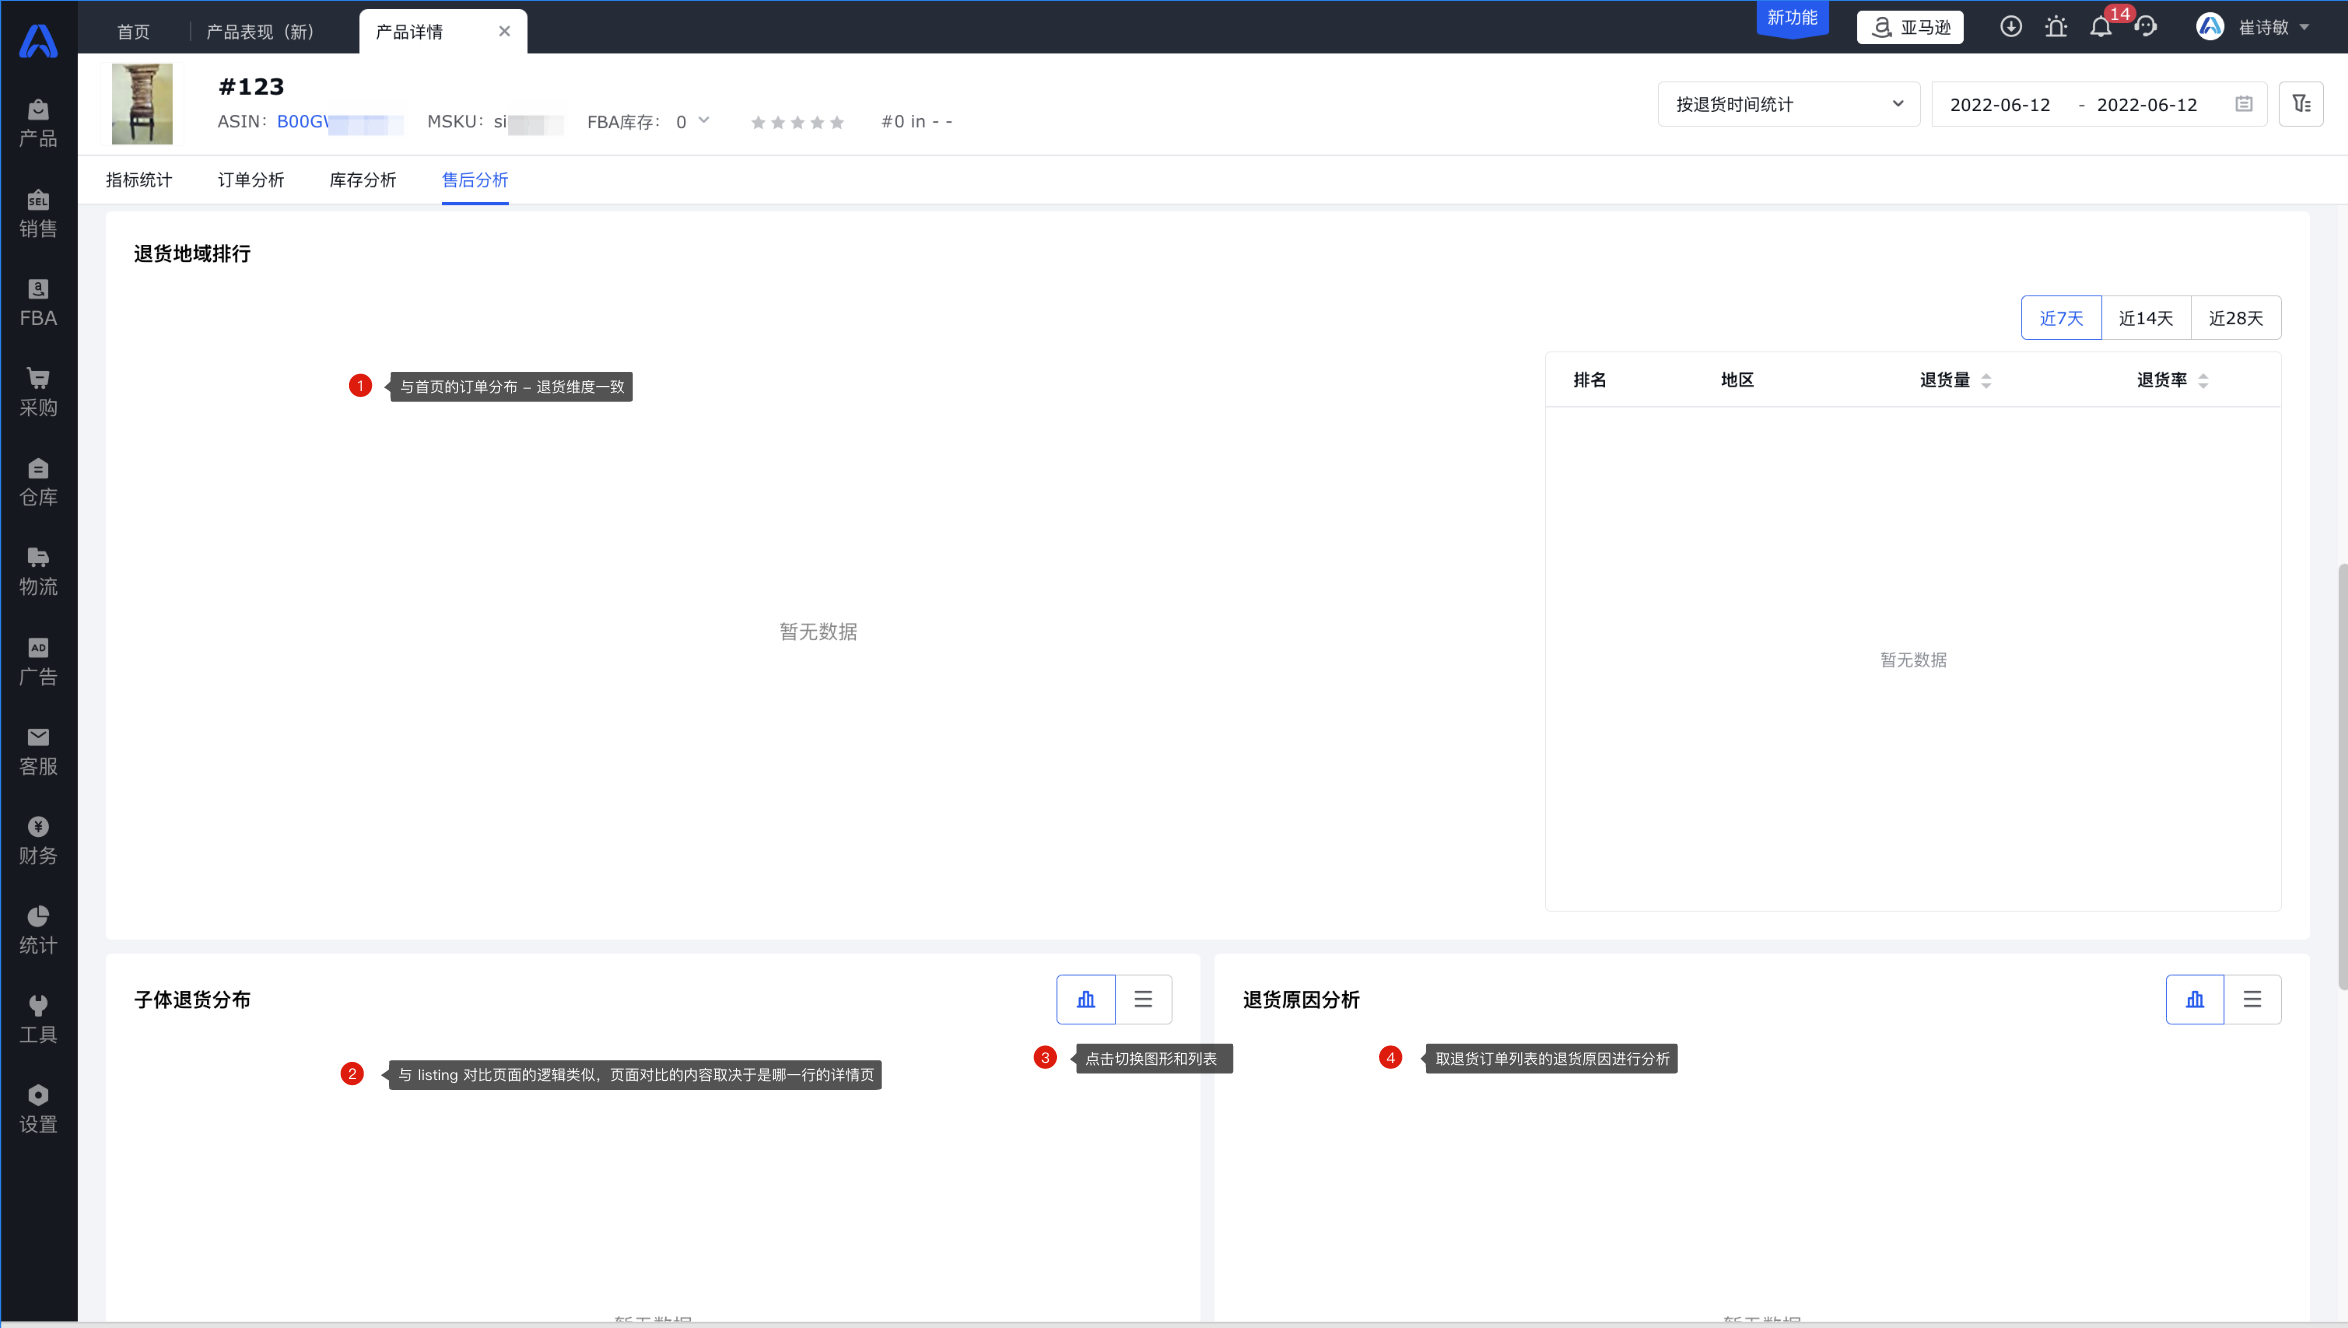Open the user account menu 崔诗敏

[2262, 27]
